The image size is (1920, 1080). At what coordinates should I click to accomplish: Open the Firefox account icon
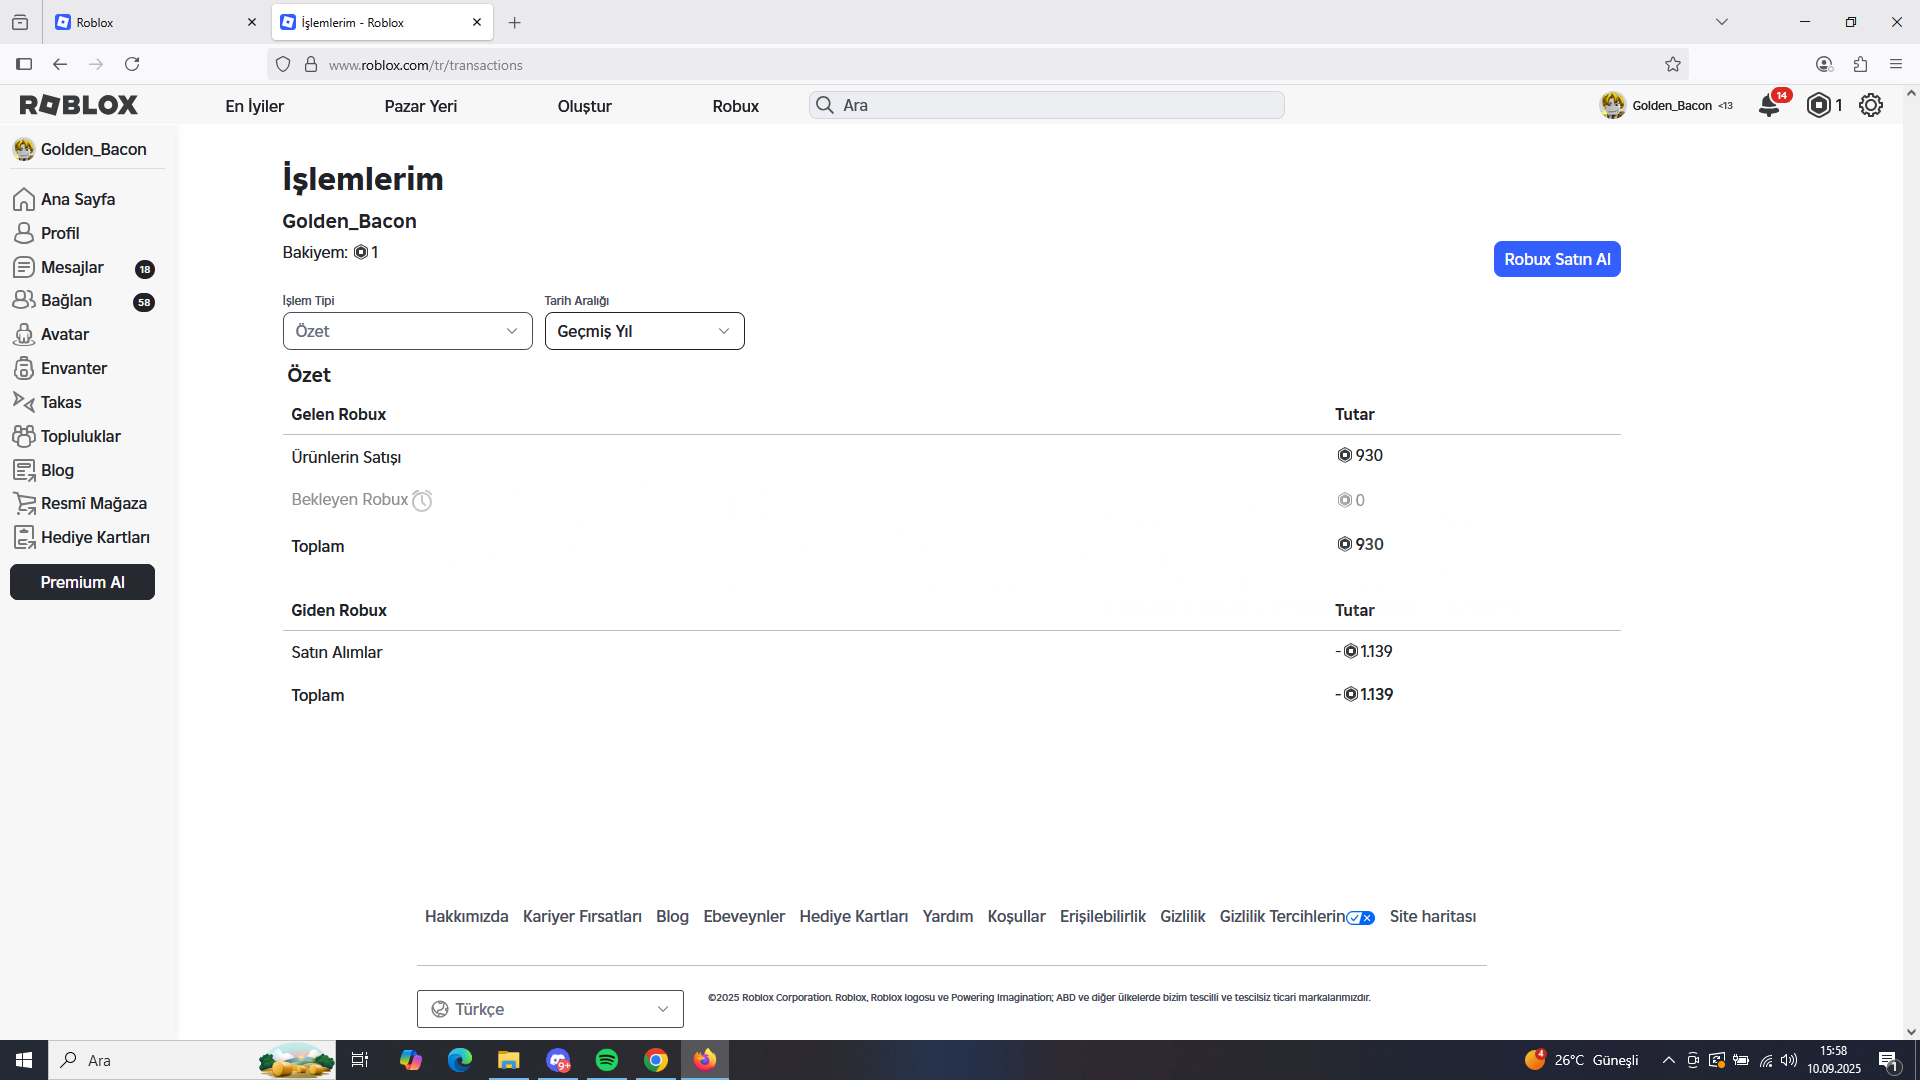[1824, 65]
